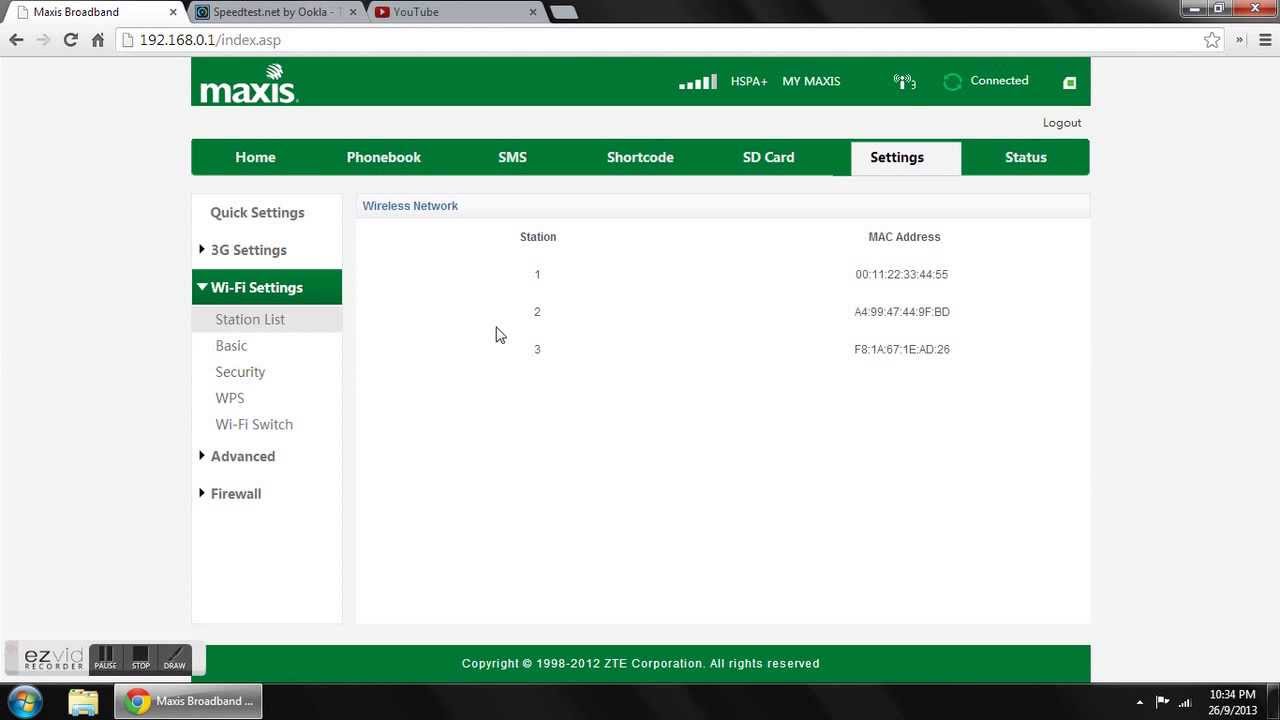Open the Windows Start menu

click(x=23, y=701)
